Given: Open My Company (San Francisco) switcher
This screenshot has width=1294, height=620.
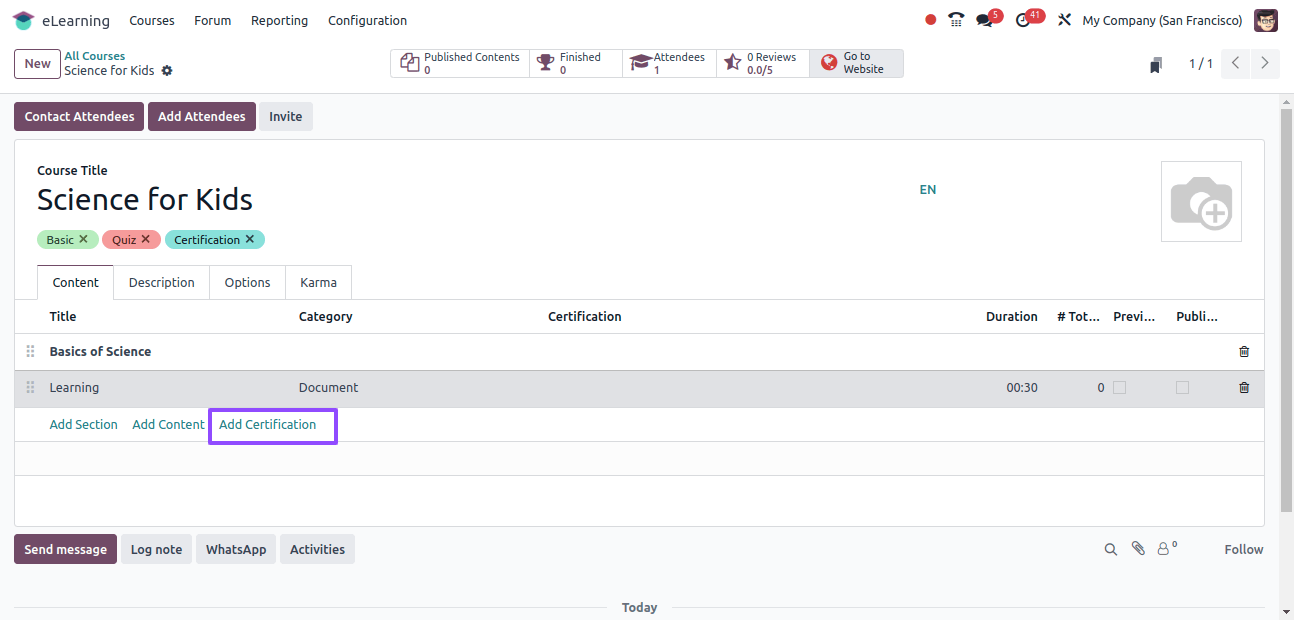Looking at the screenshot, I should [x=1163, y=20].
